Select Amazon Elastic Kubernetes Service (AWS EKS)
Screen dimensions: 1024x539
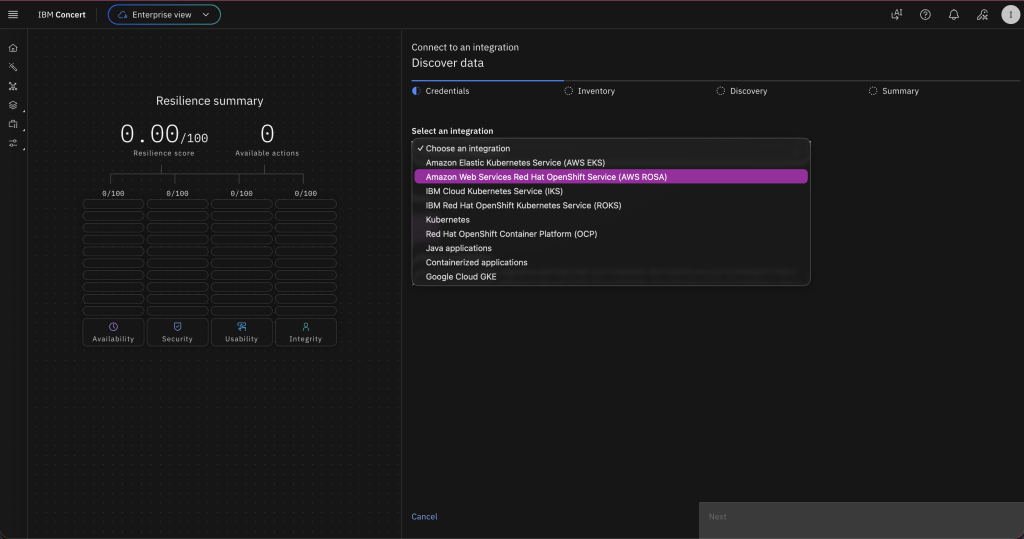click(x=611, y=163)
